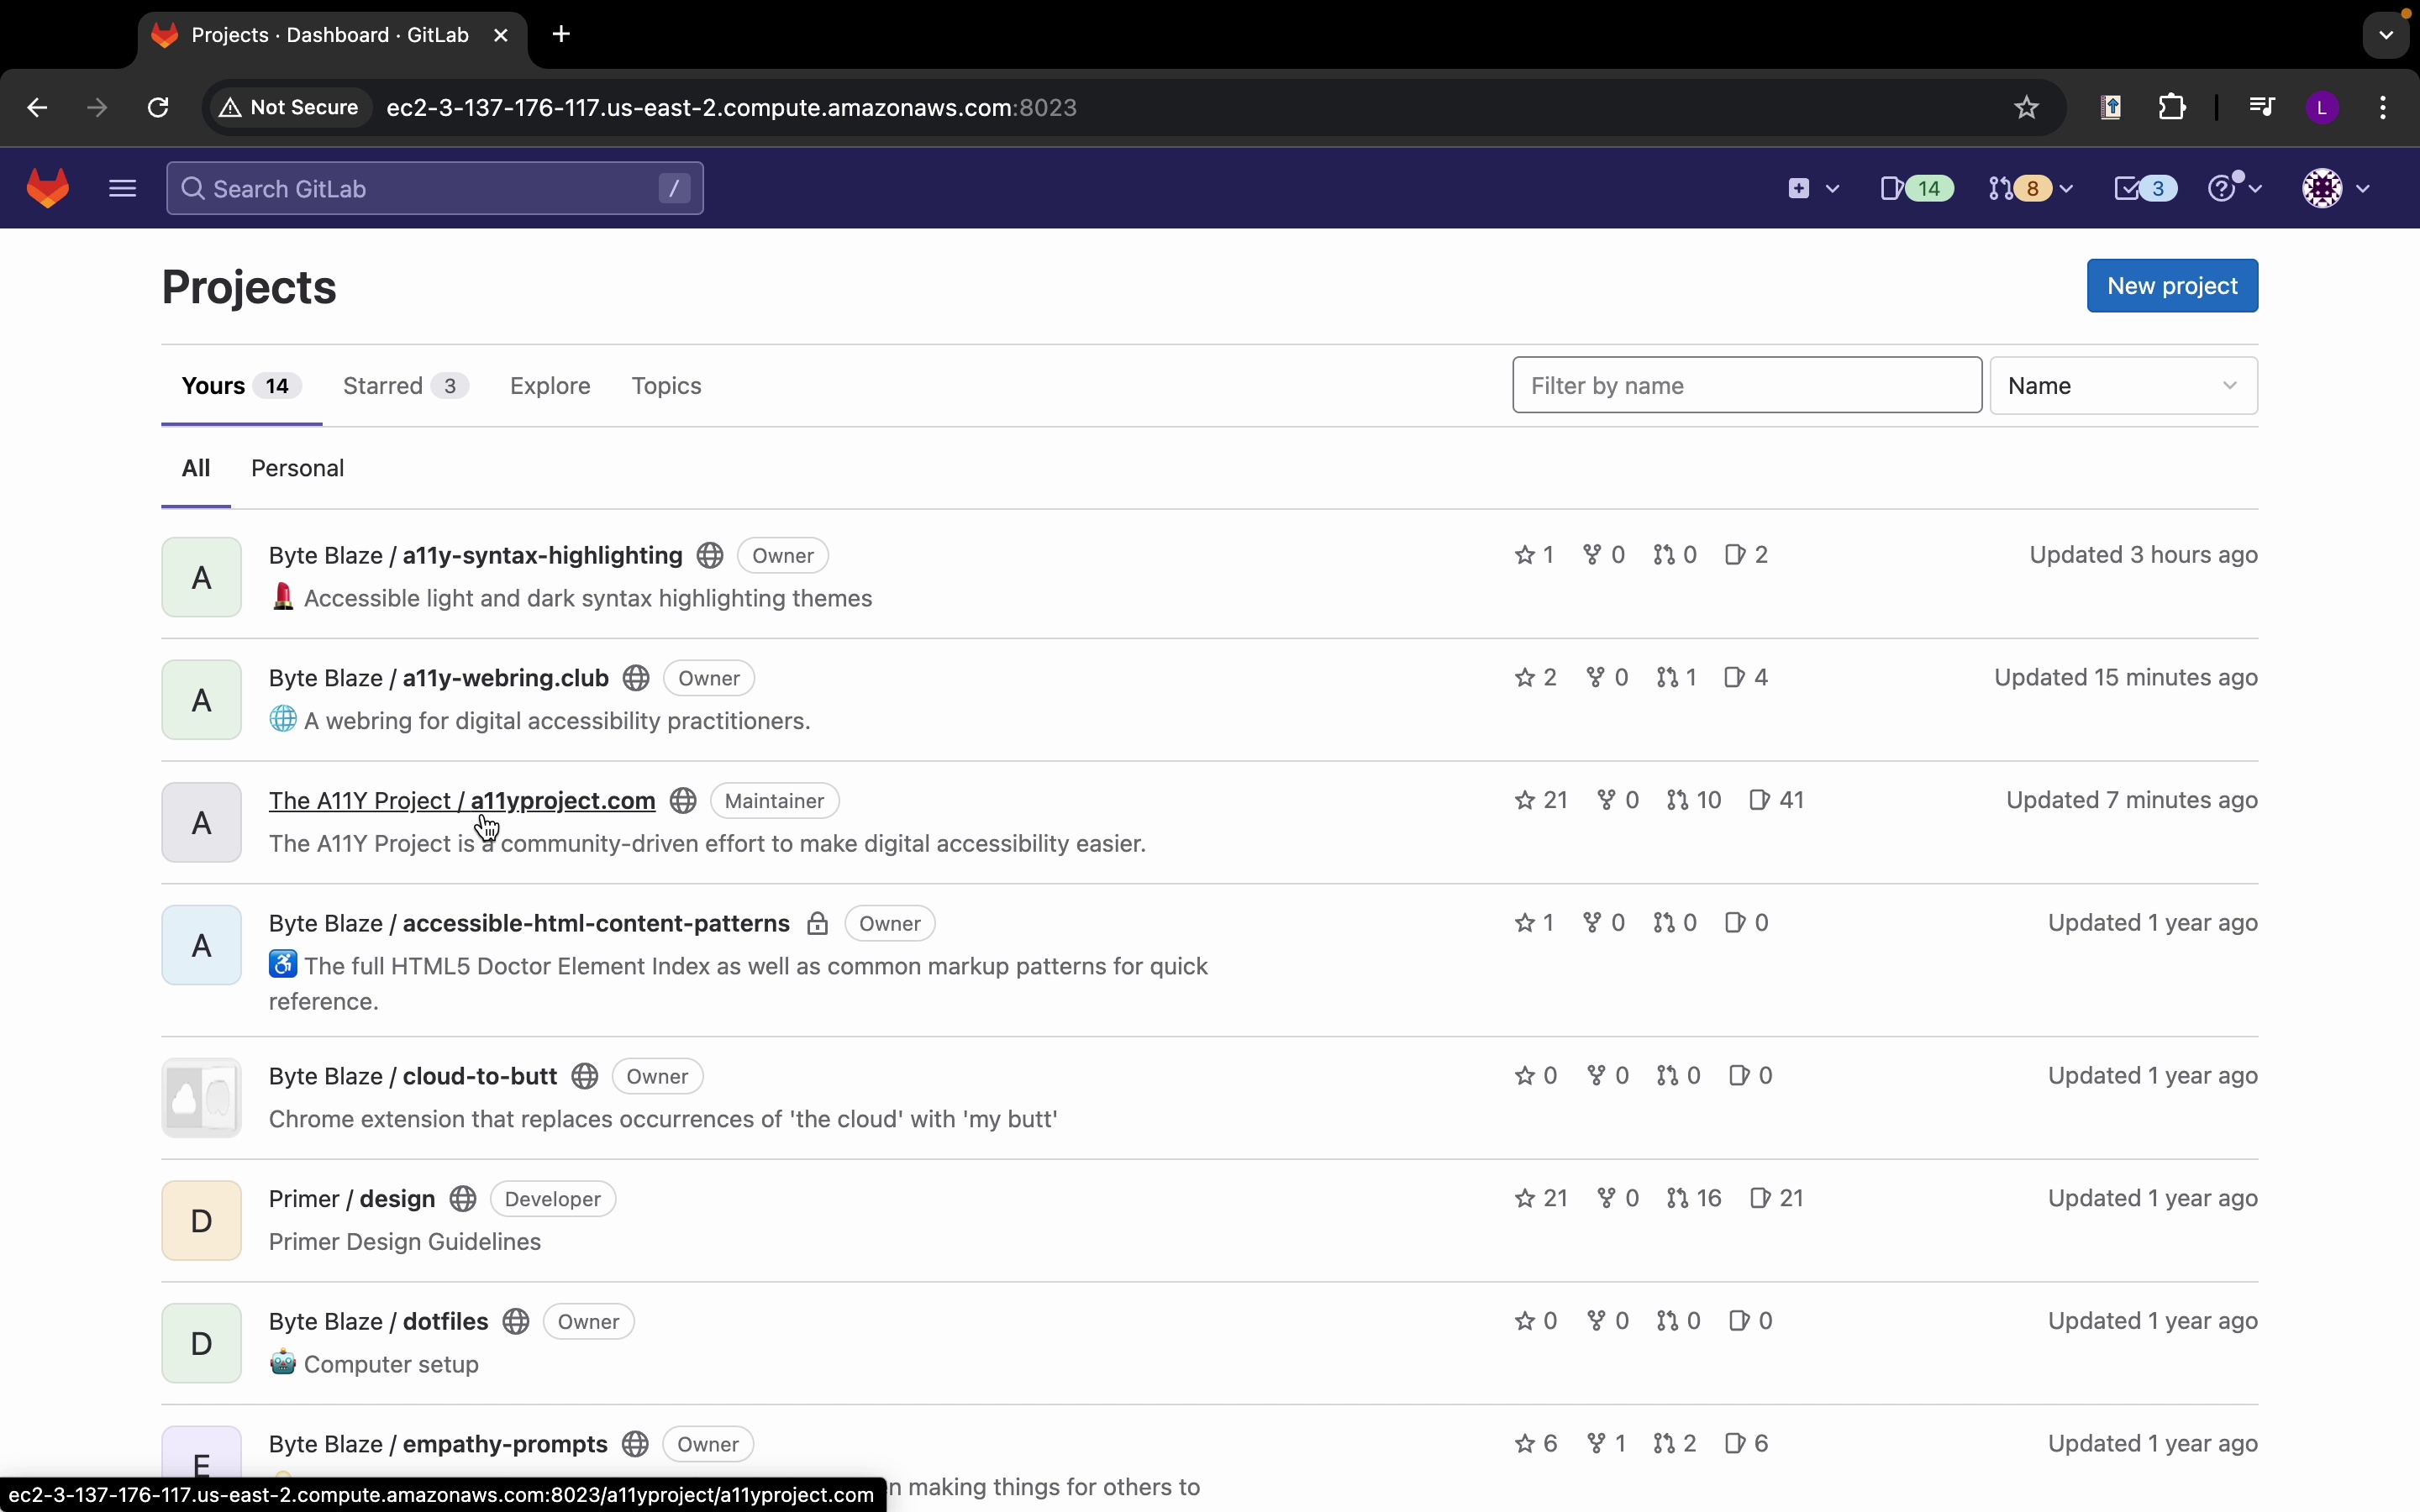Open the To-Do list icon showing 3
The height and width of the screenshot is (1512, 2420).
pos(2145,189)
